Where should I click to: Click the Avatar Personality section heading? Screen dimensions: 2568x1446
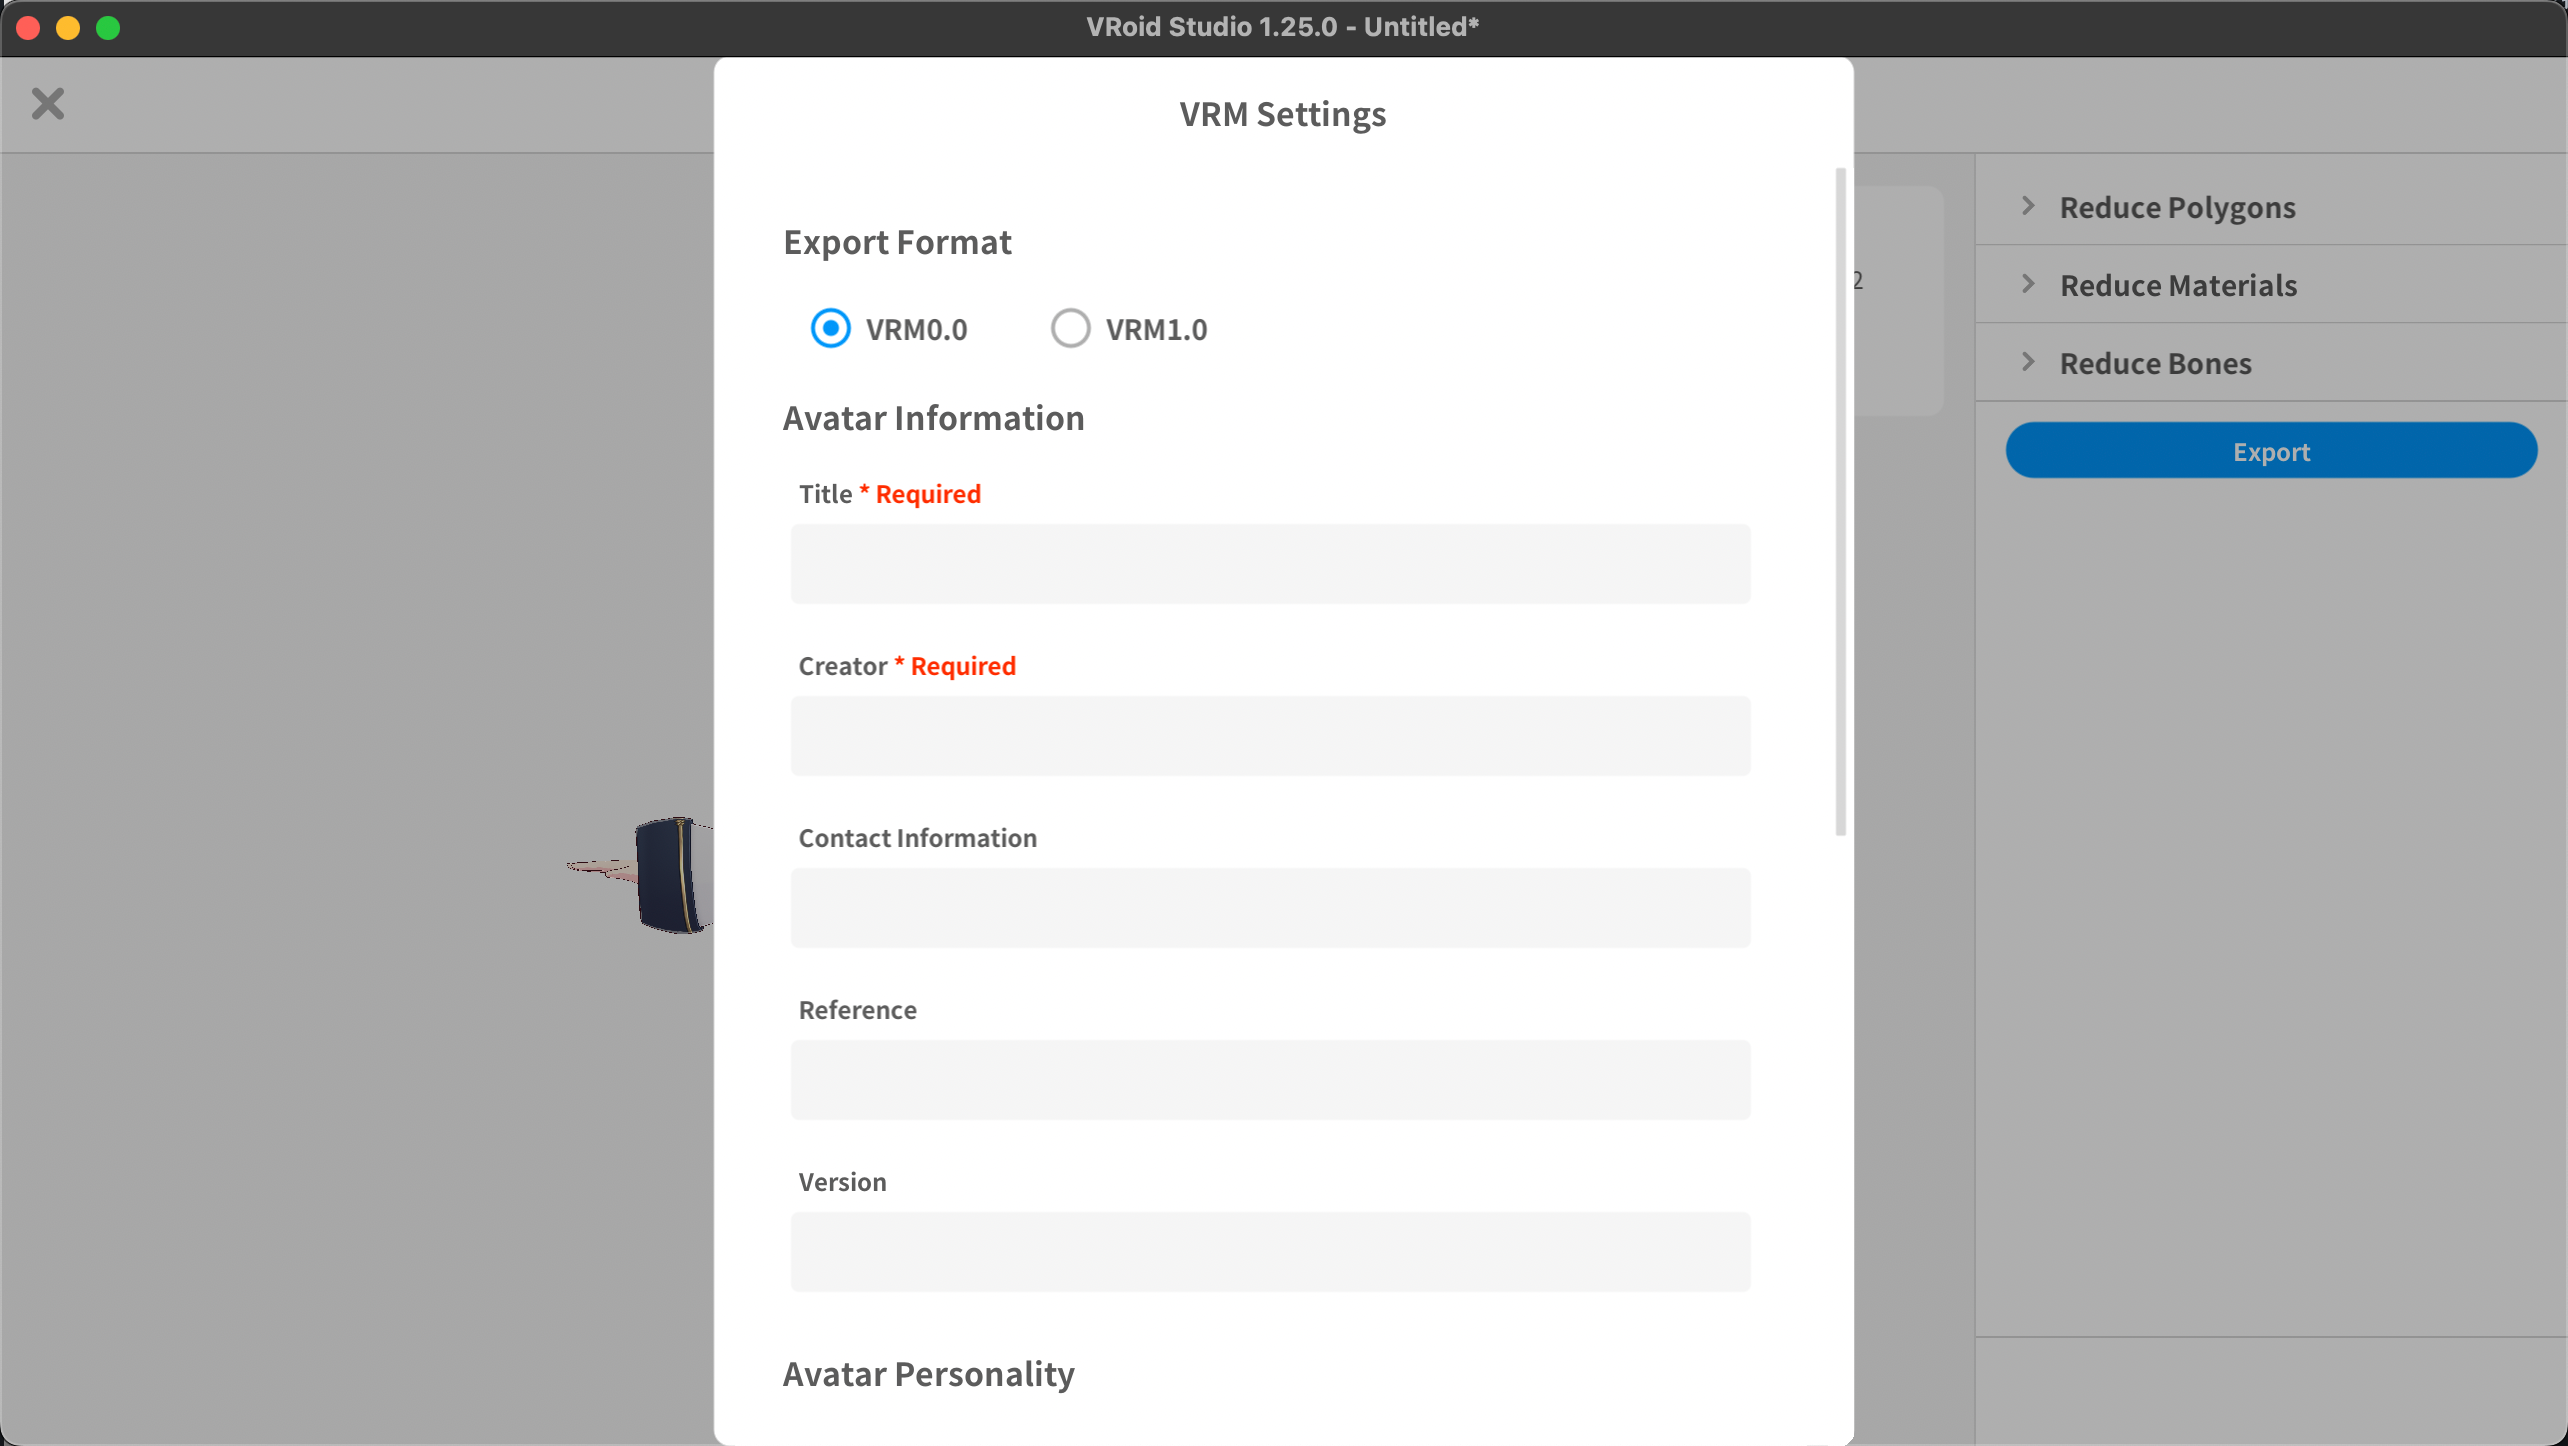(x=928, y=1374)
